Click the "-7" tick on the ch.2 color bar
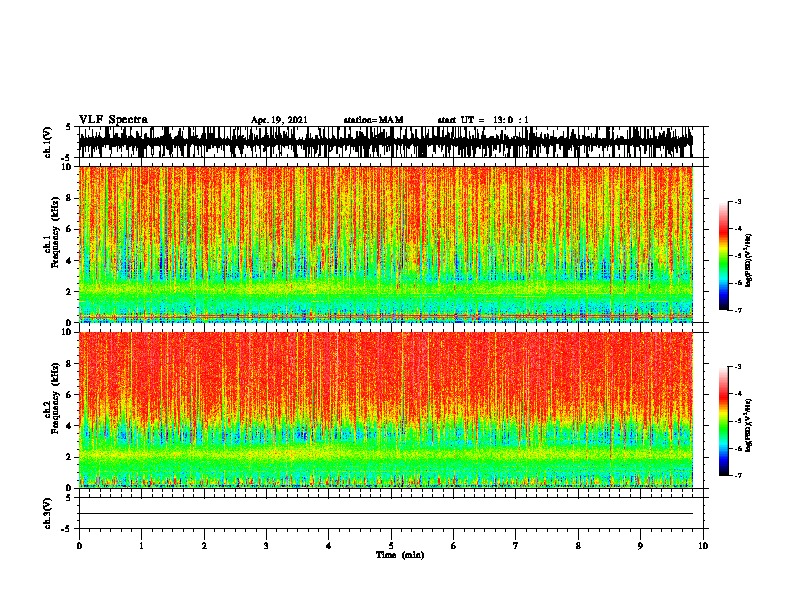Viewport: 792px width, 612px height. tap(738, 475)
